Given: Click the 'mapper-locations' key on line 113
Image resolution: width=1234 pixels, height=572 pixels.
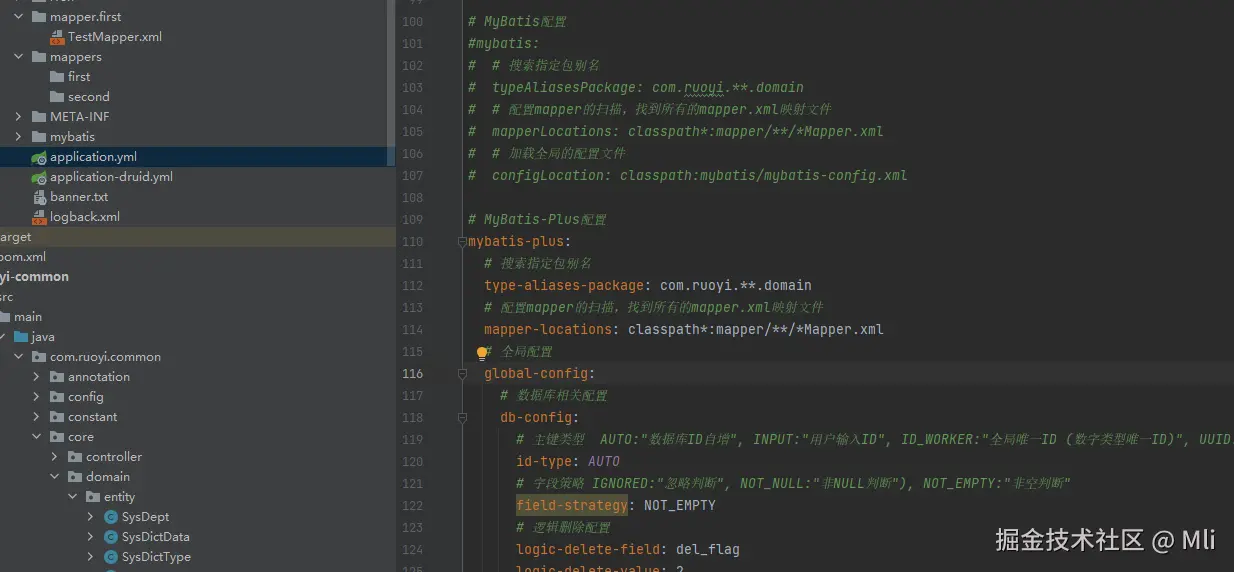Looking at the screenshot, I should pos(548,329).
